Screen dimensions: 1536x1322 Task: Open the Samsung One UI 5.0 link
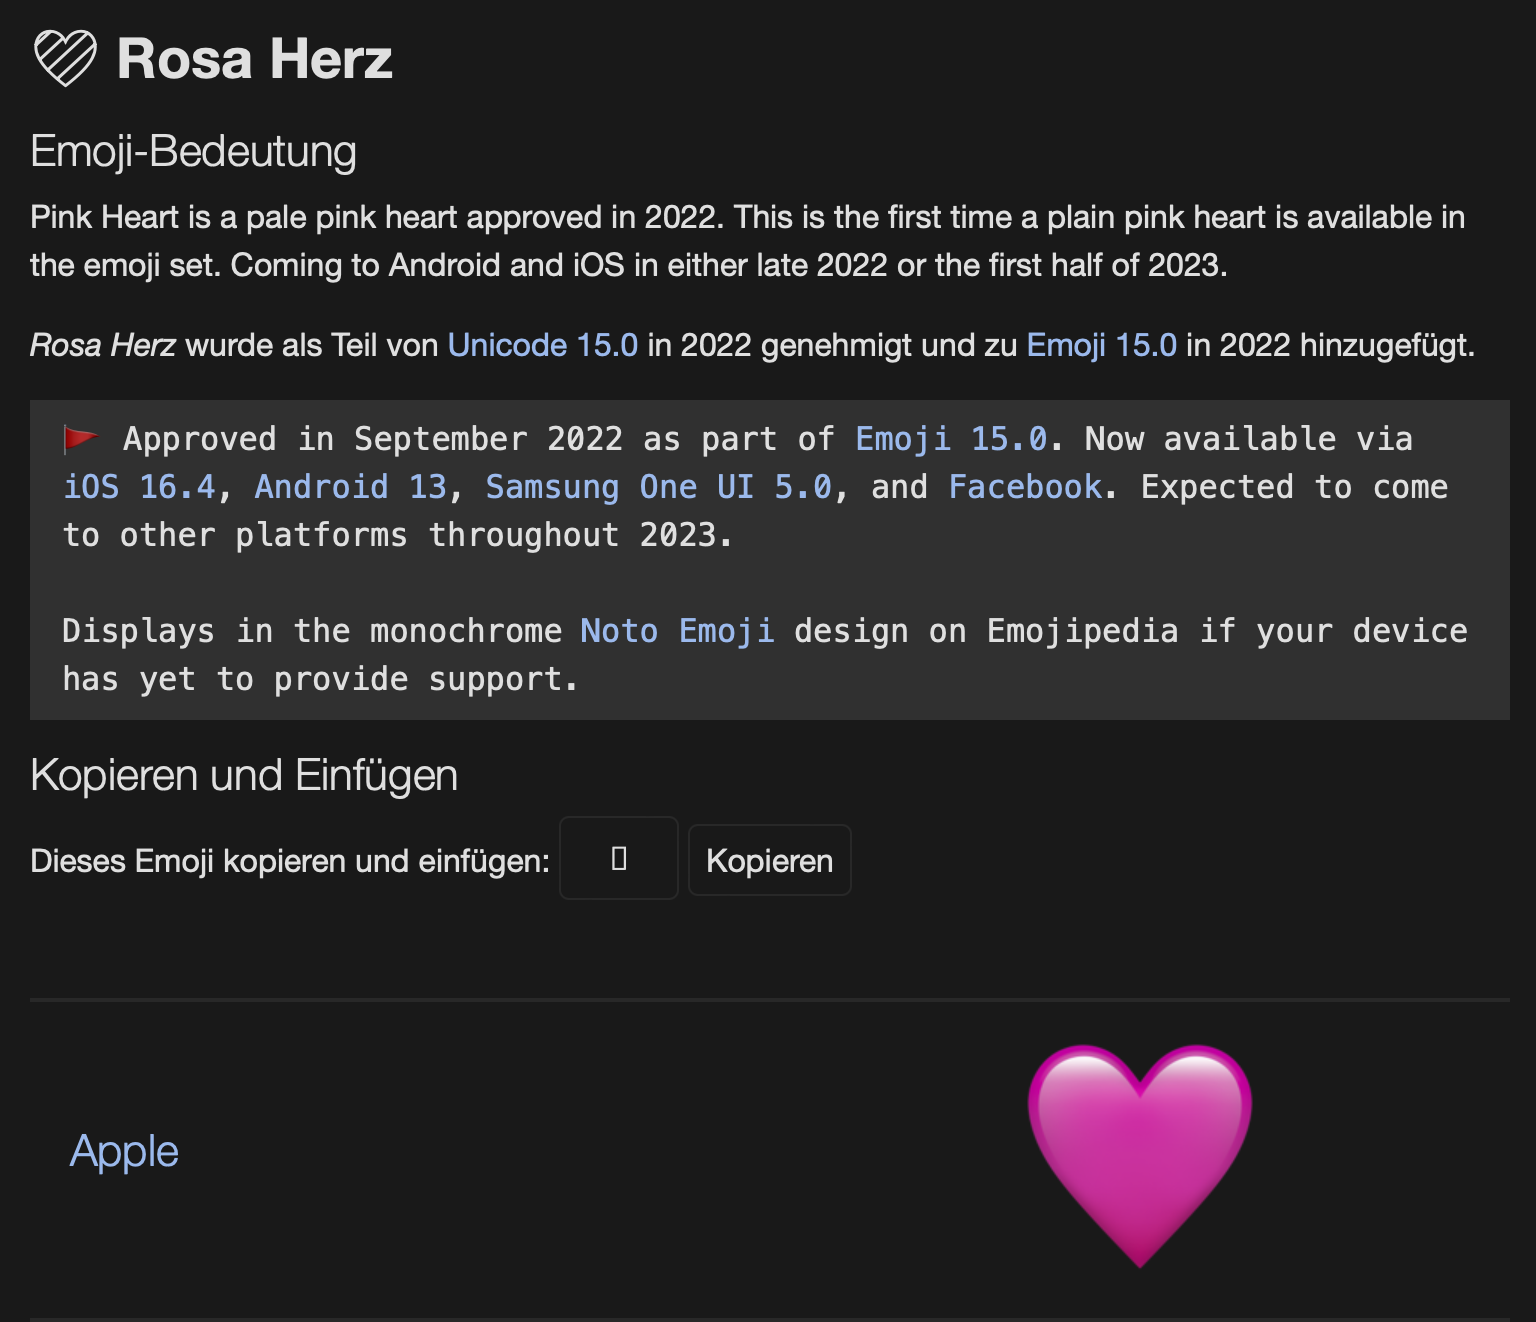tap(658, 487)
